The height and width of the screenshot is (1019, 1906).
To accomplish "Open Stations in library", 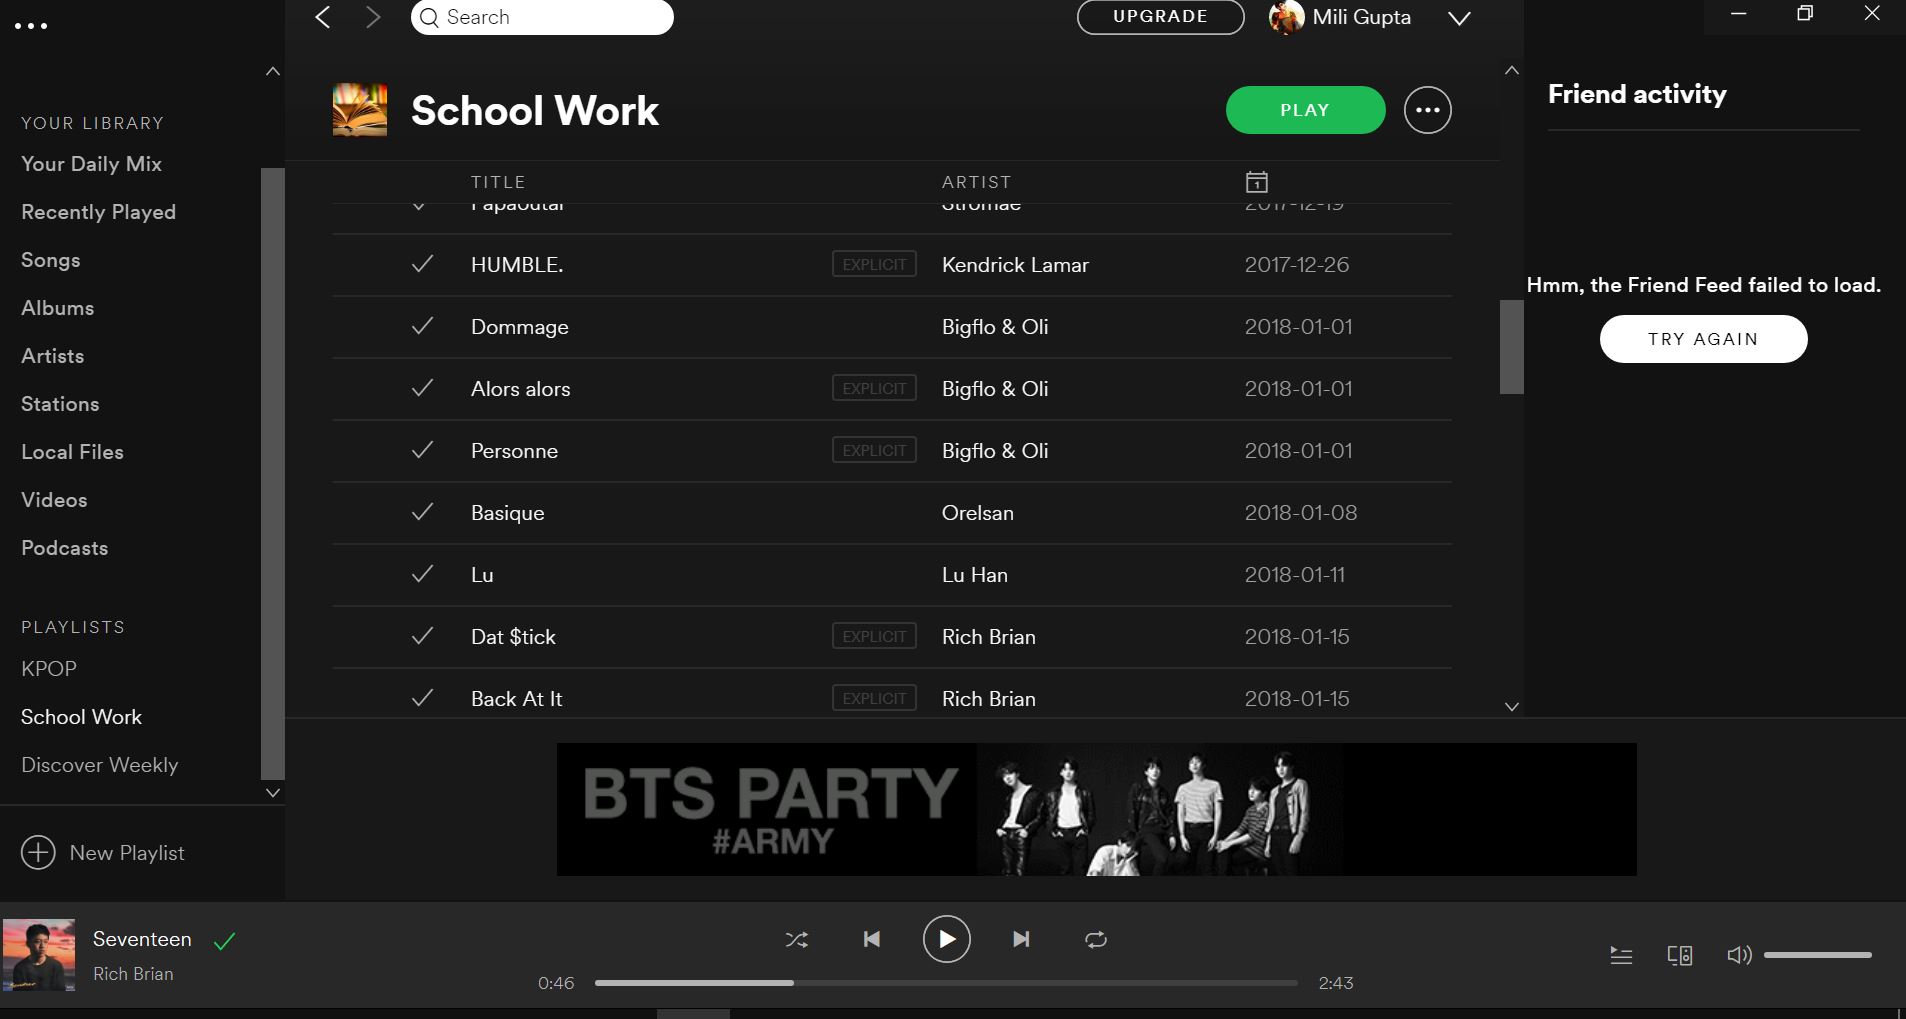I will coord(60,404).
